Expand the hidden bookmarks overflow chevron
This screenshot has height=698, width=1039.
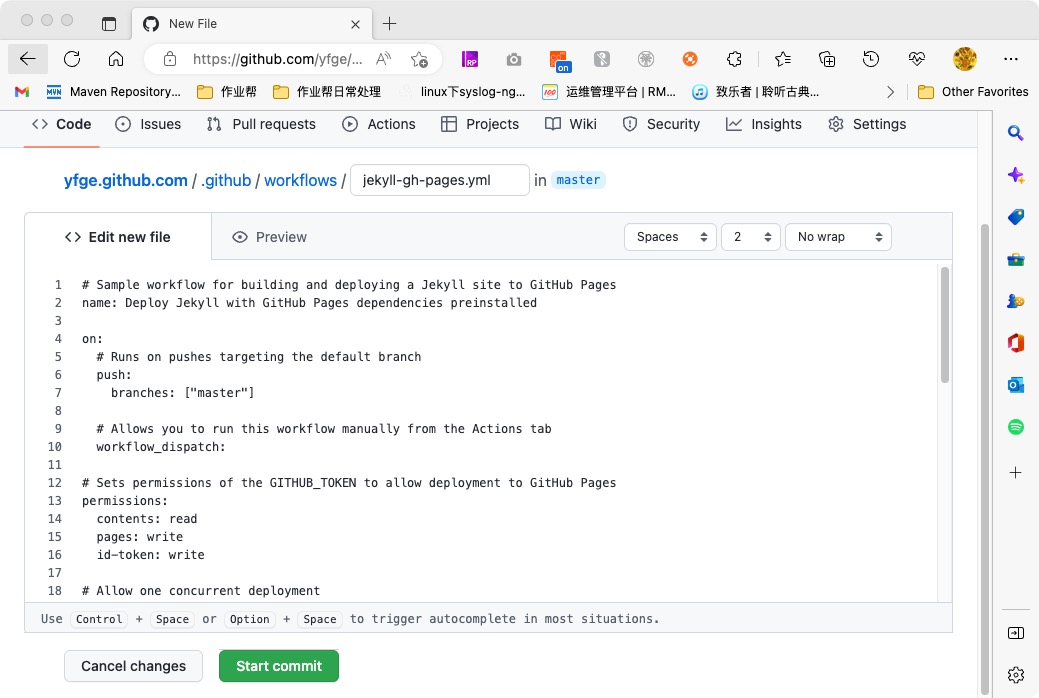point(890,92)
